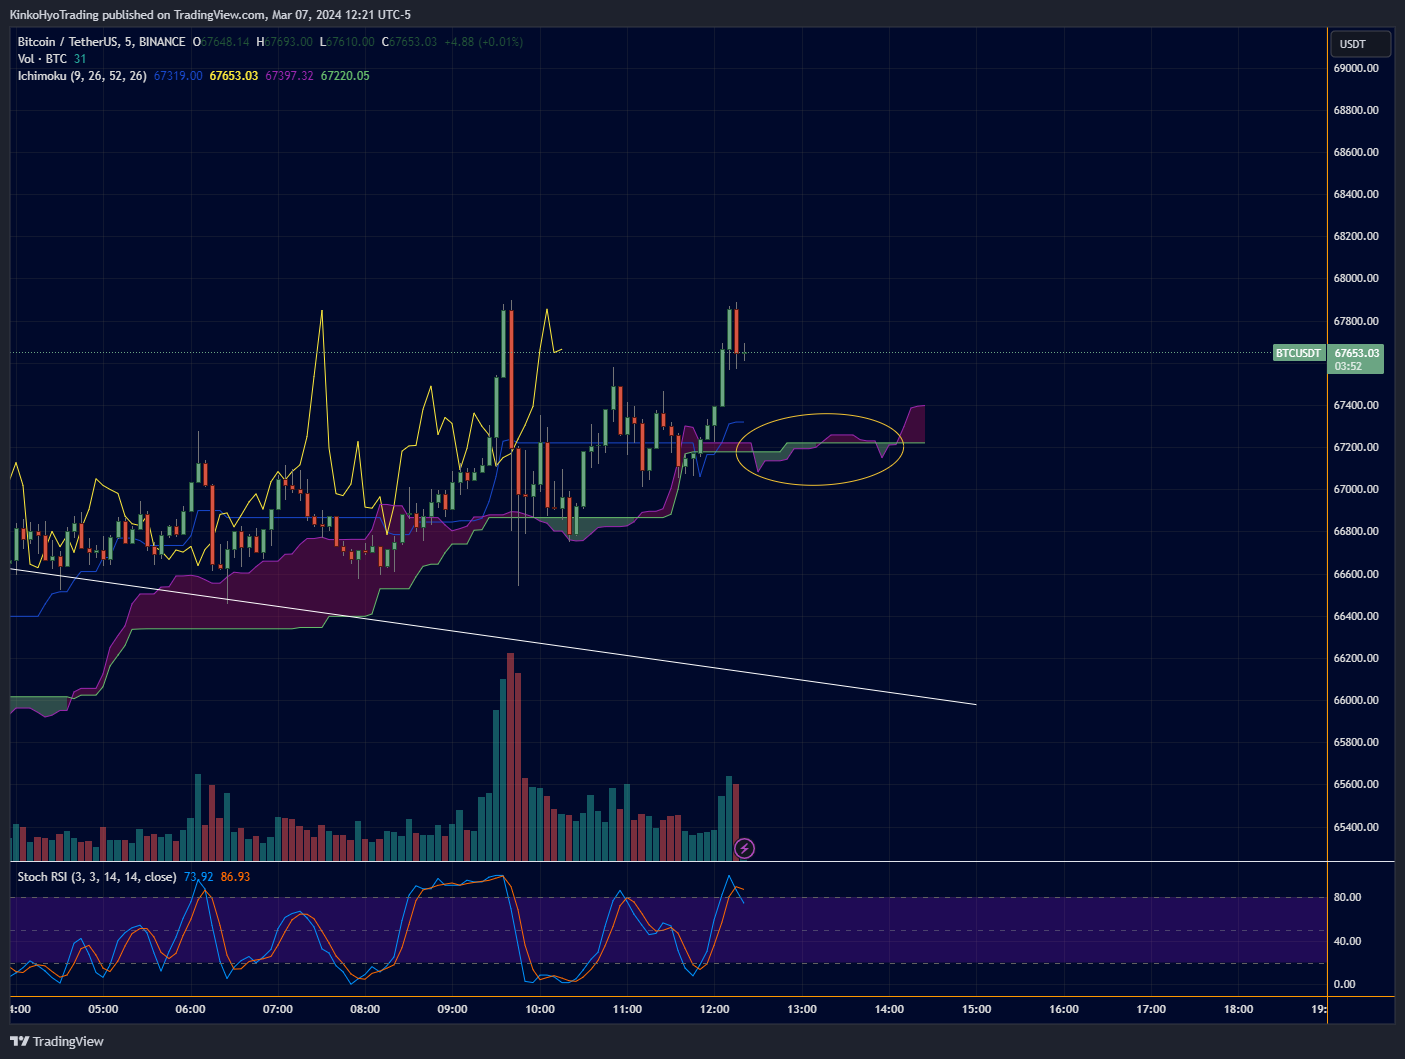Click the 13:00 time axis label
This screenshot has height=1059, width=1405.
pos(802,1009)
